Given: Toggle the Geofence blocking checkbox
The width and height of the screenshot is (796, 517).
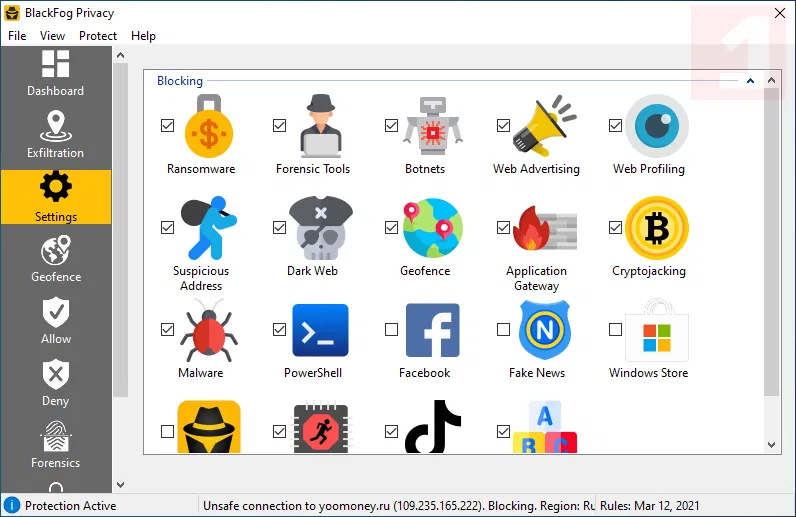Looking at the screenshot, I should [391, 228].
